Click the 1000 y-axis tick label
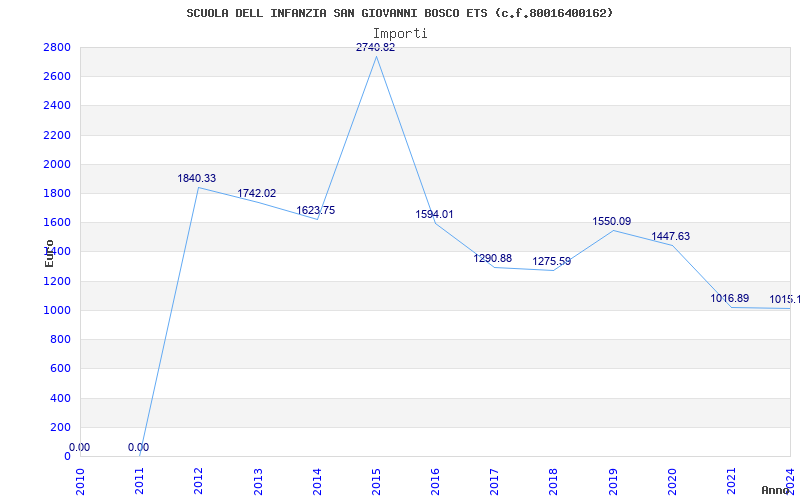The width and height of the screenshot is (800, 500). click(x=57, y=310)
